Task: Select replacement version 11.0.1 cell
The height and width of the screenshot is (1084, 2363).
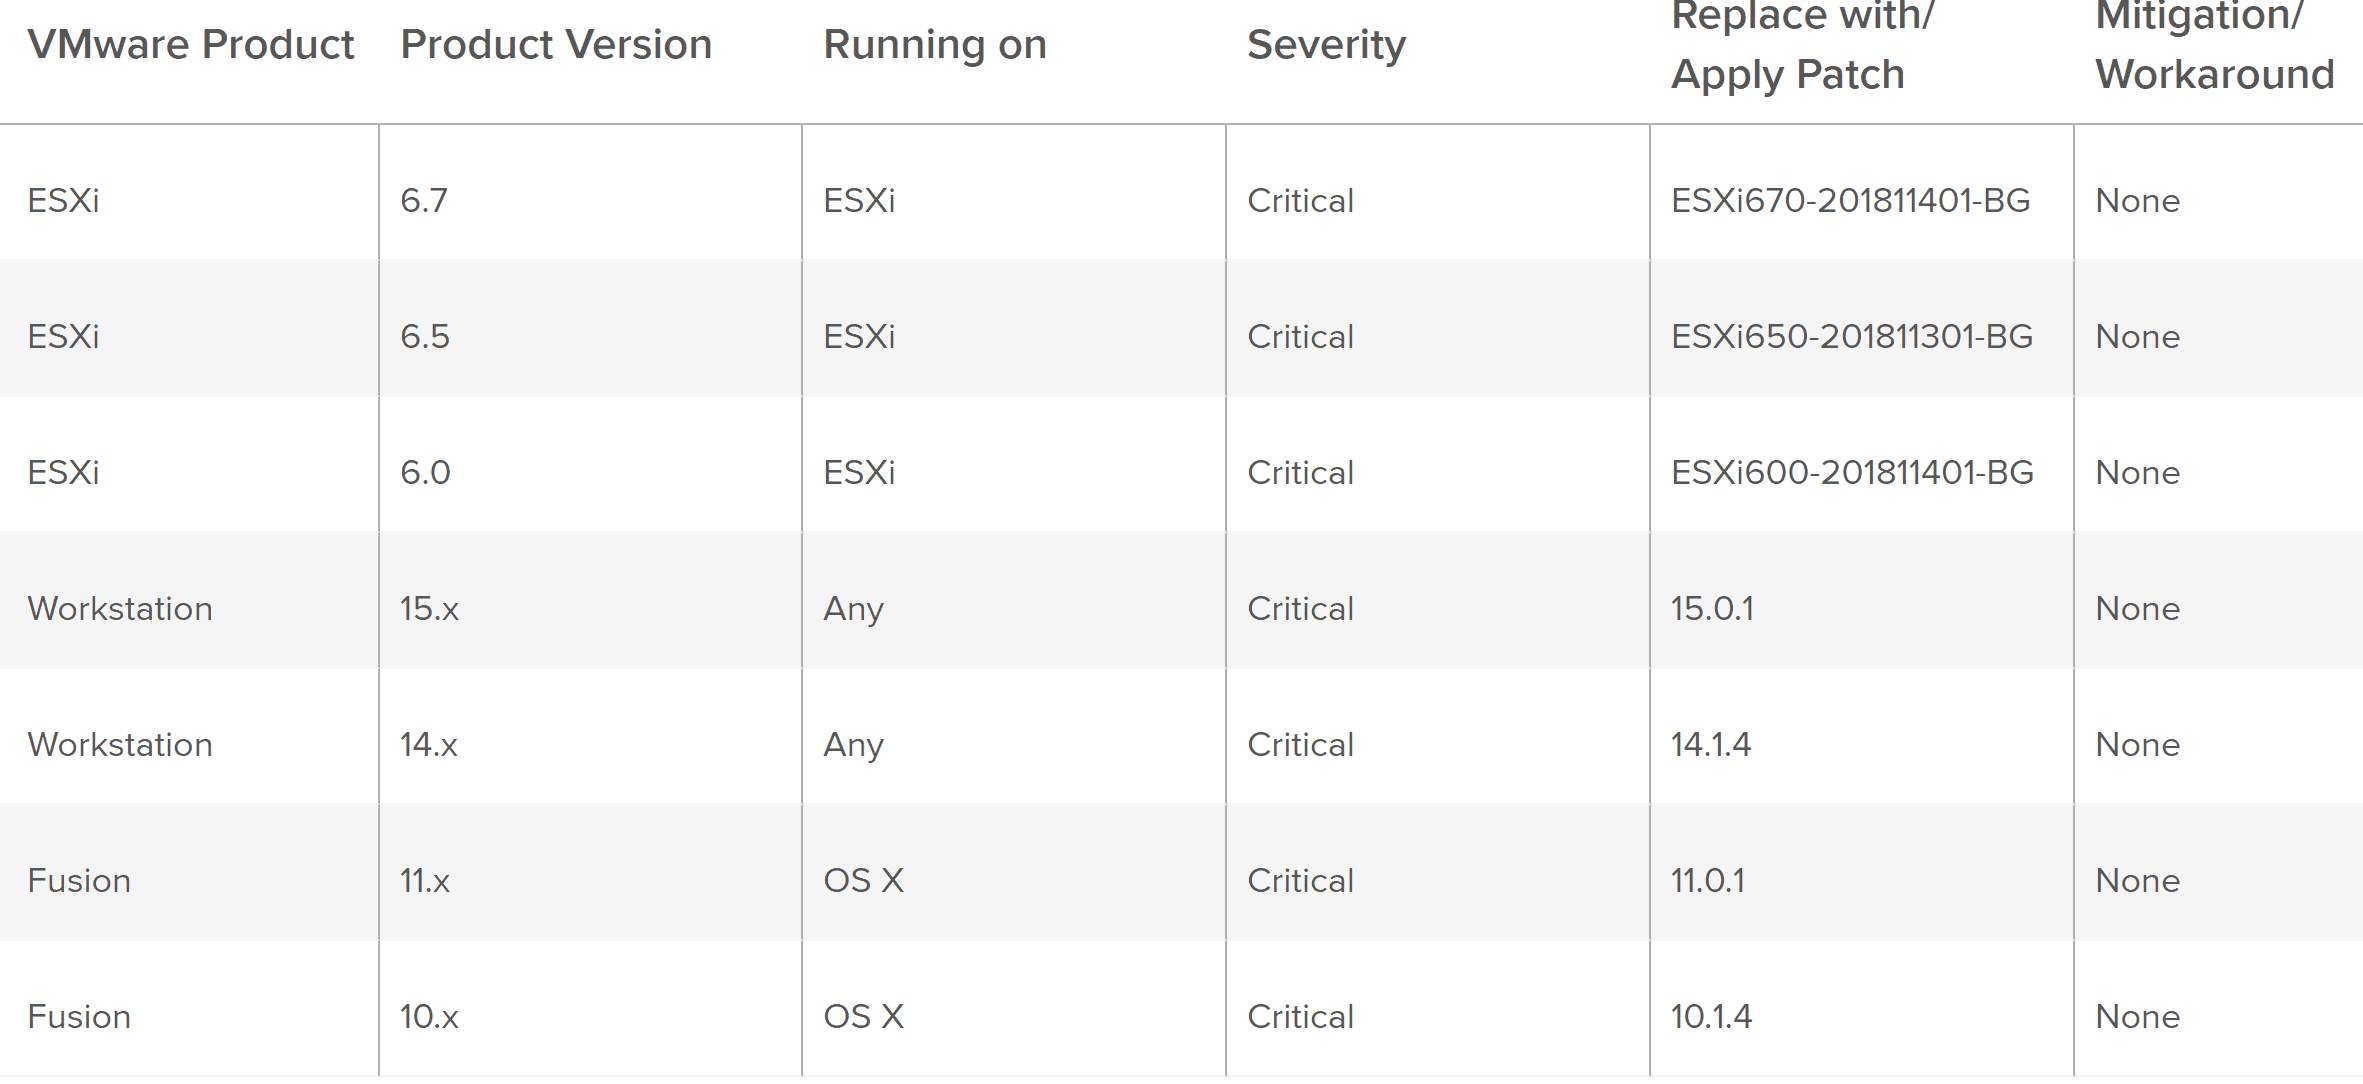Action: point(1708,881)
